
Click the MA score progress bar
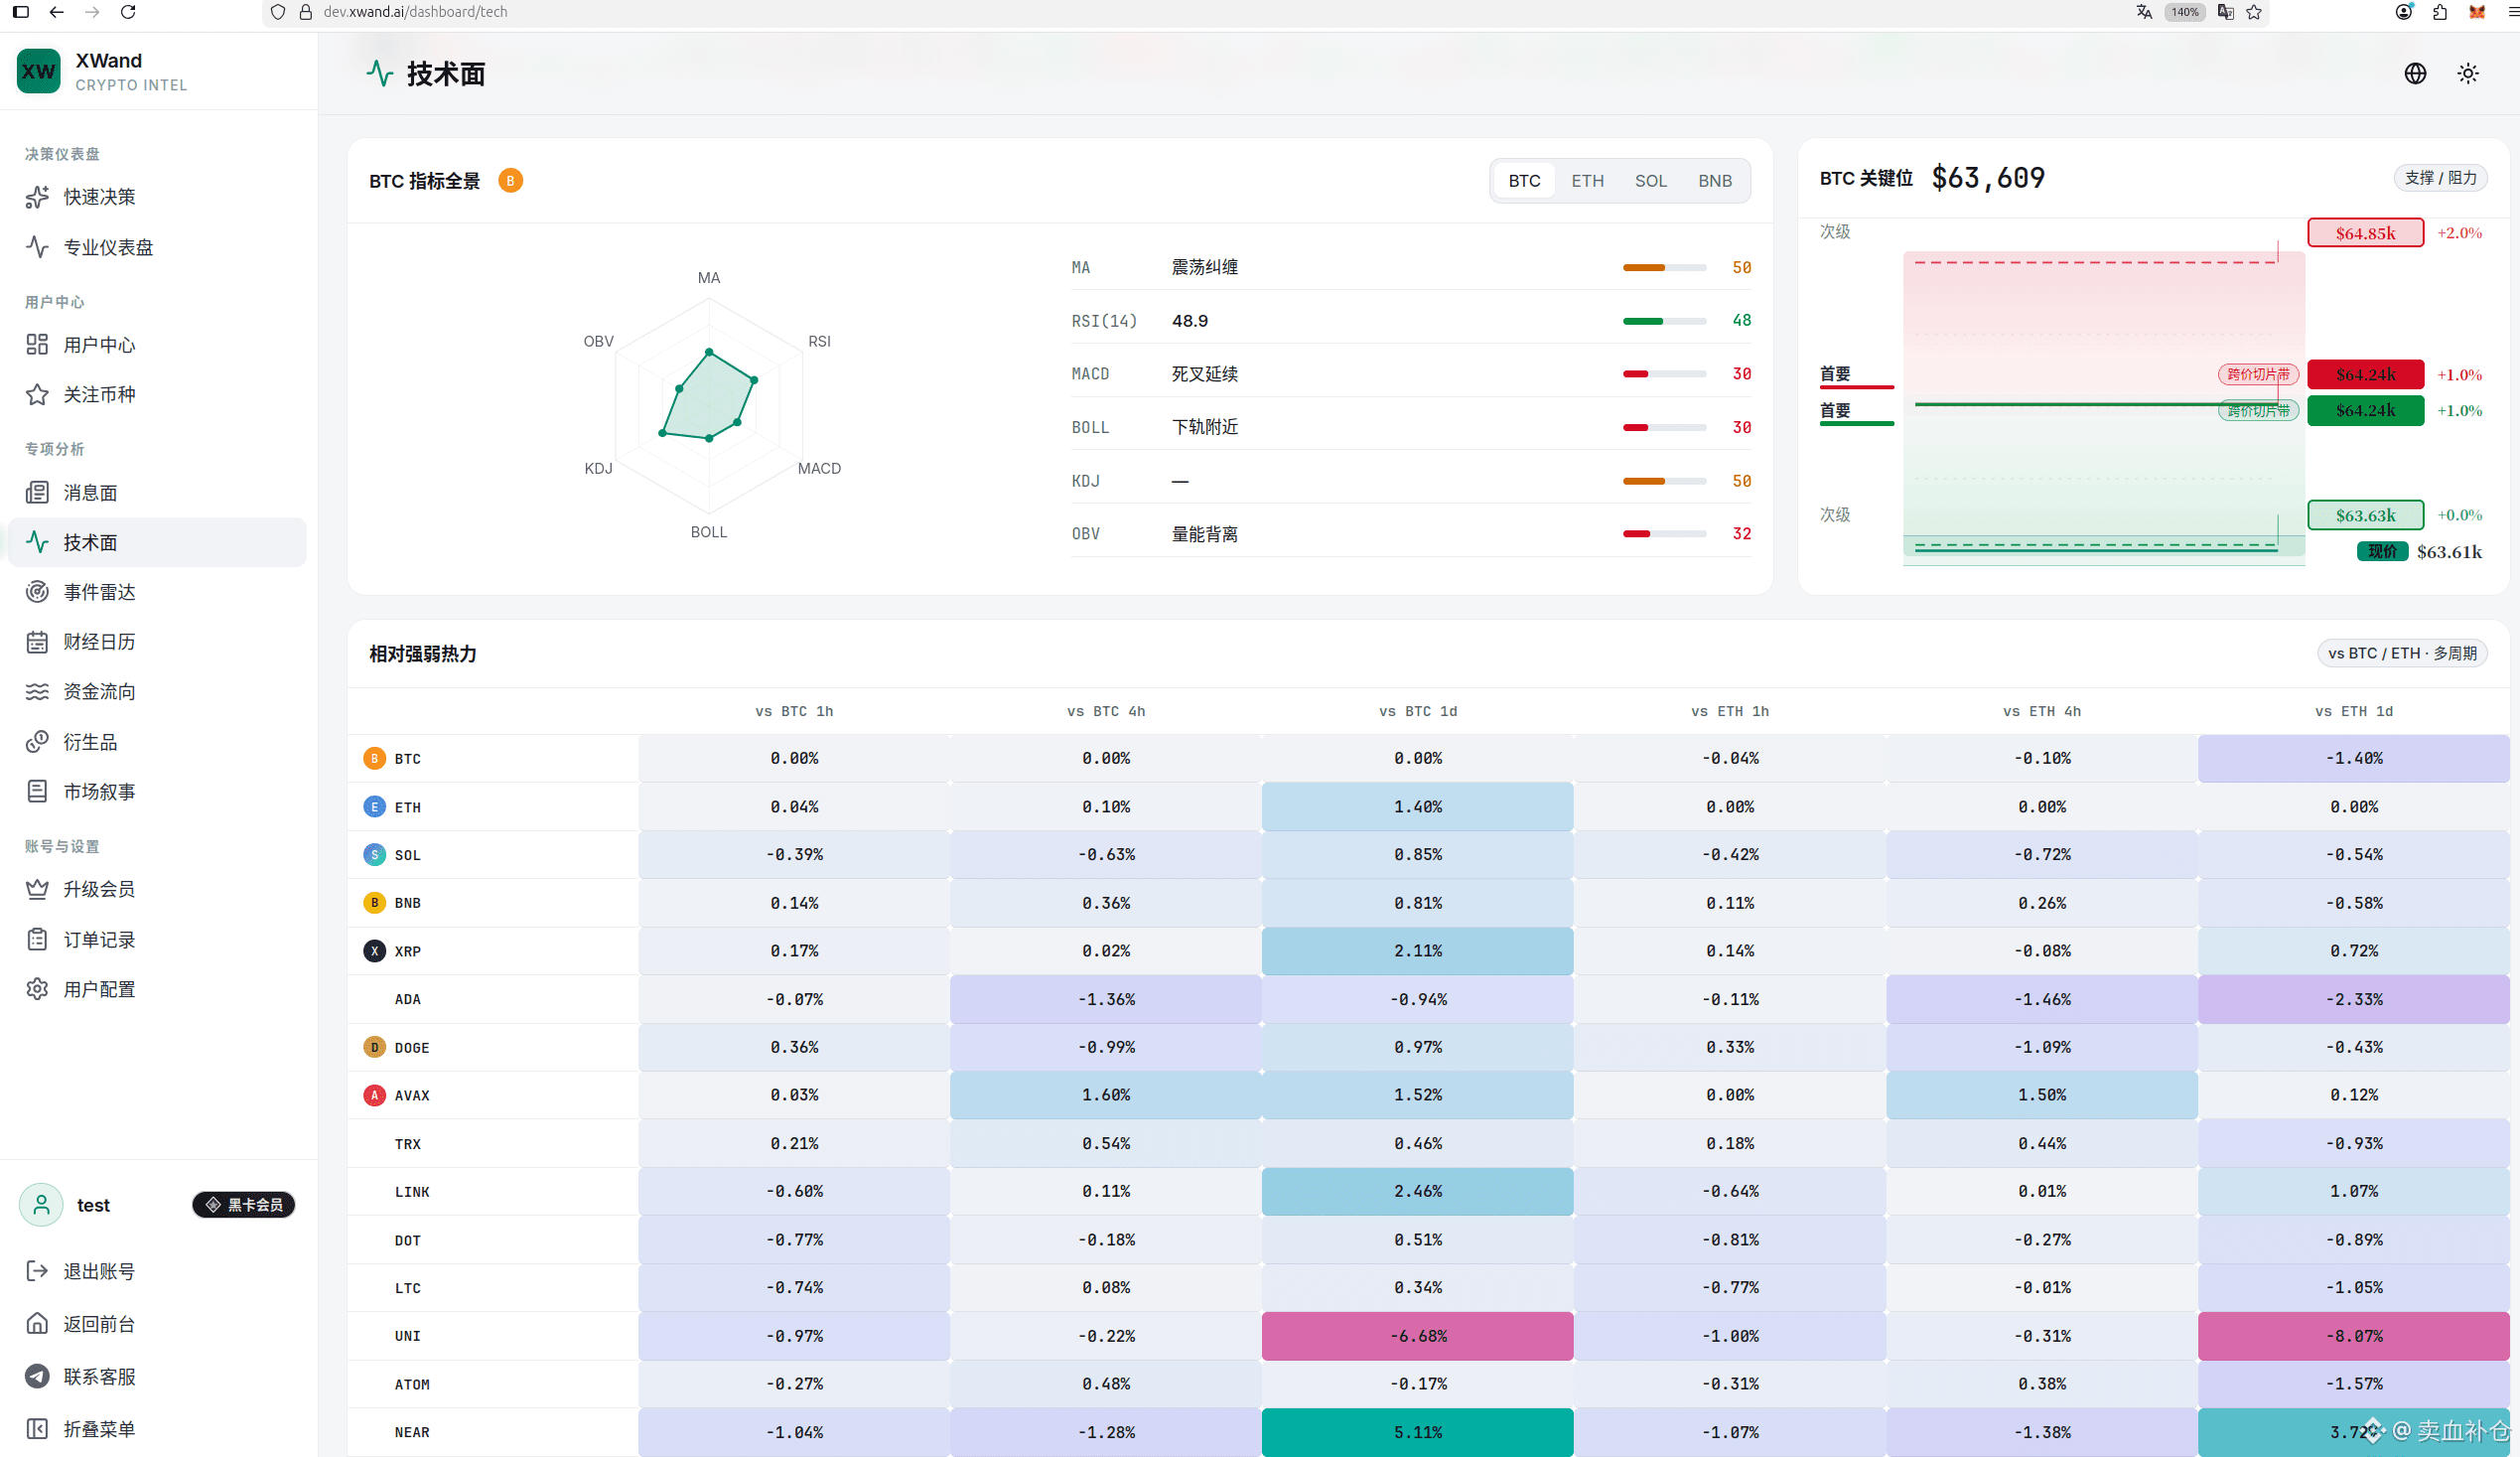(x=1664, y=268)
